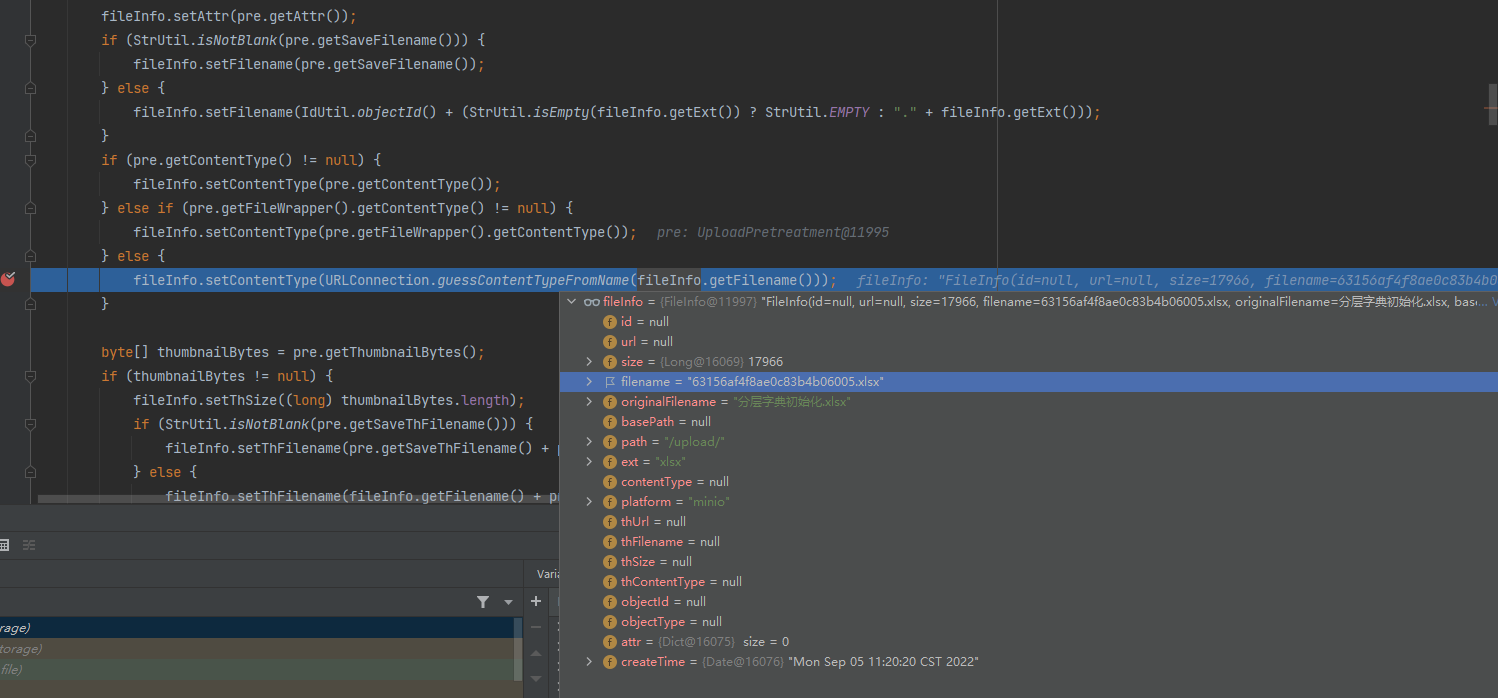Expand the createTime field node
Screen dimensions: 1498x698
click(590, 661)
